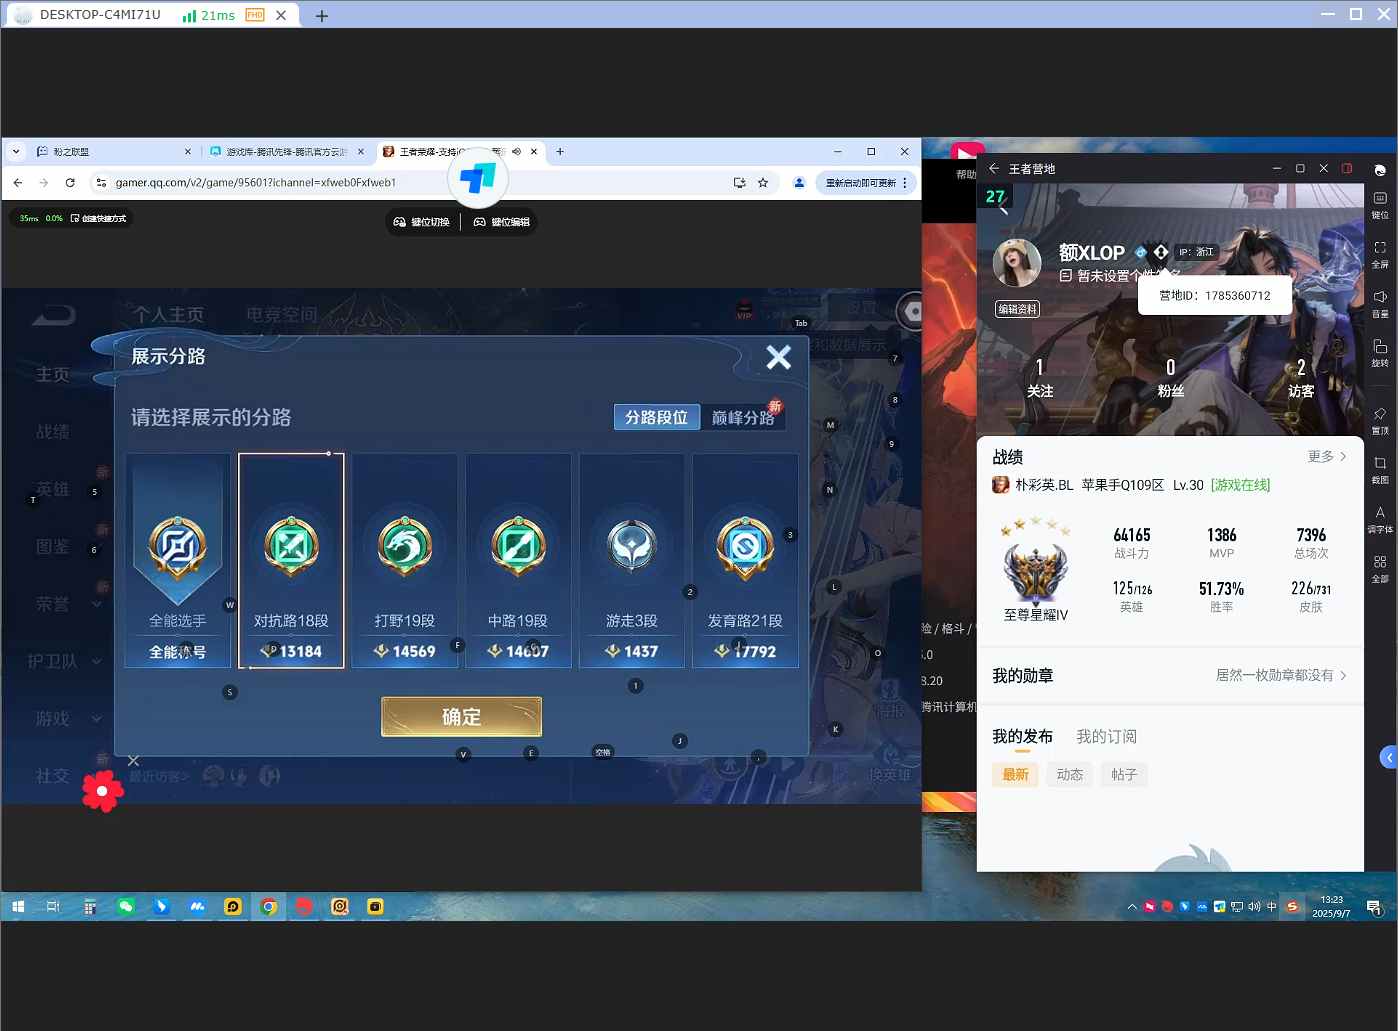The width and height of the screenshot is (1398, 1031).
Task: Click profile avatar of 额XLOP
Action: point(1017,263)
